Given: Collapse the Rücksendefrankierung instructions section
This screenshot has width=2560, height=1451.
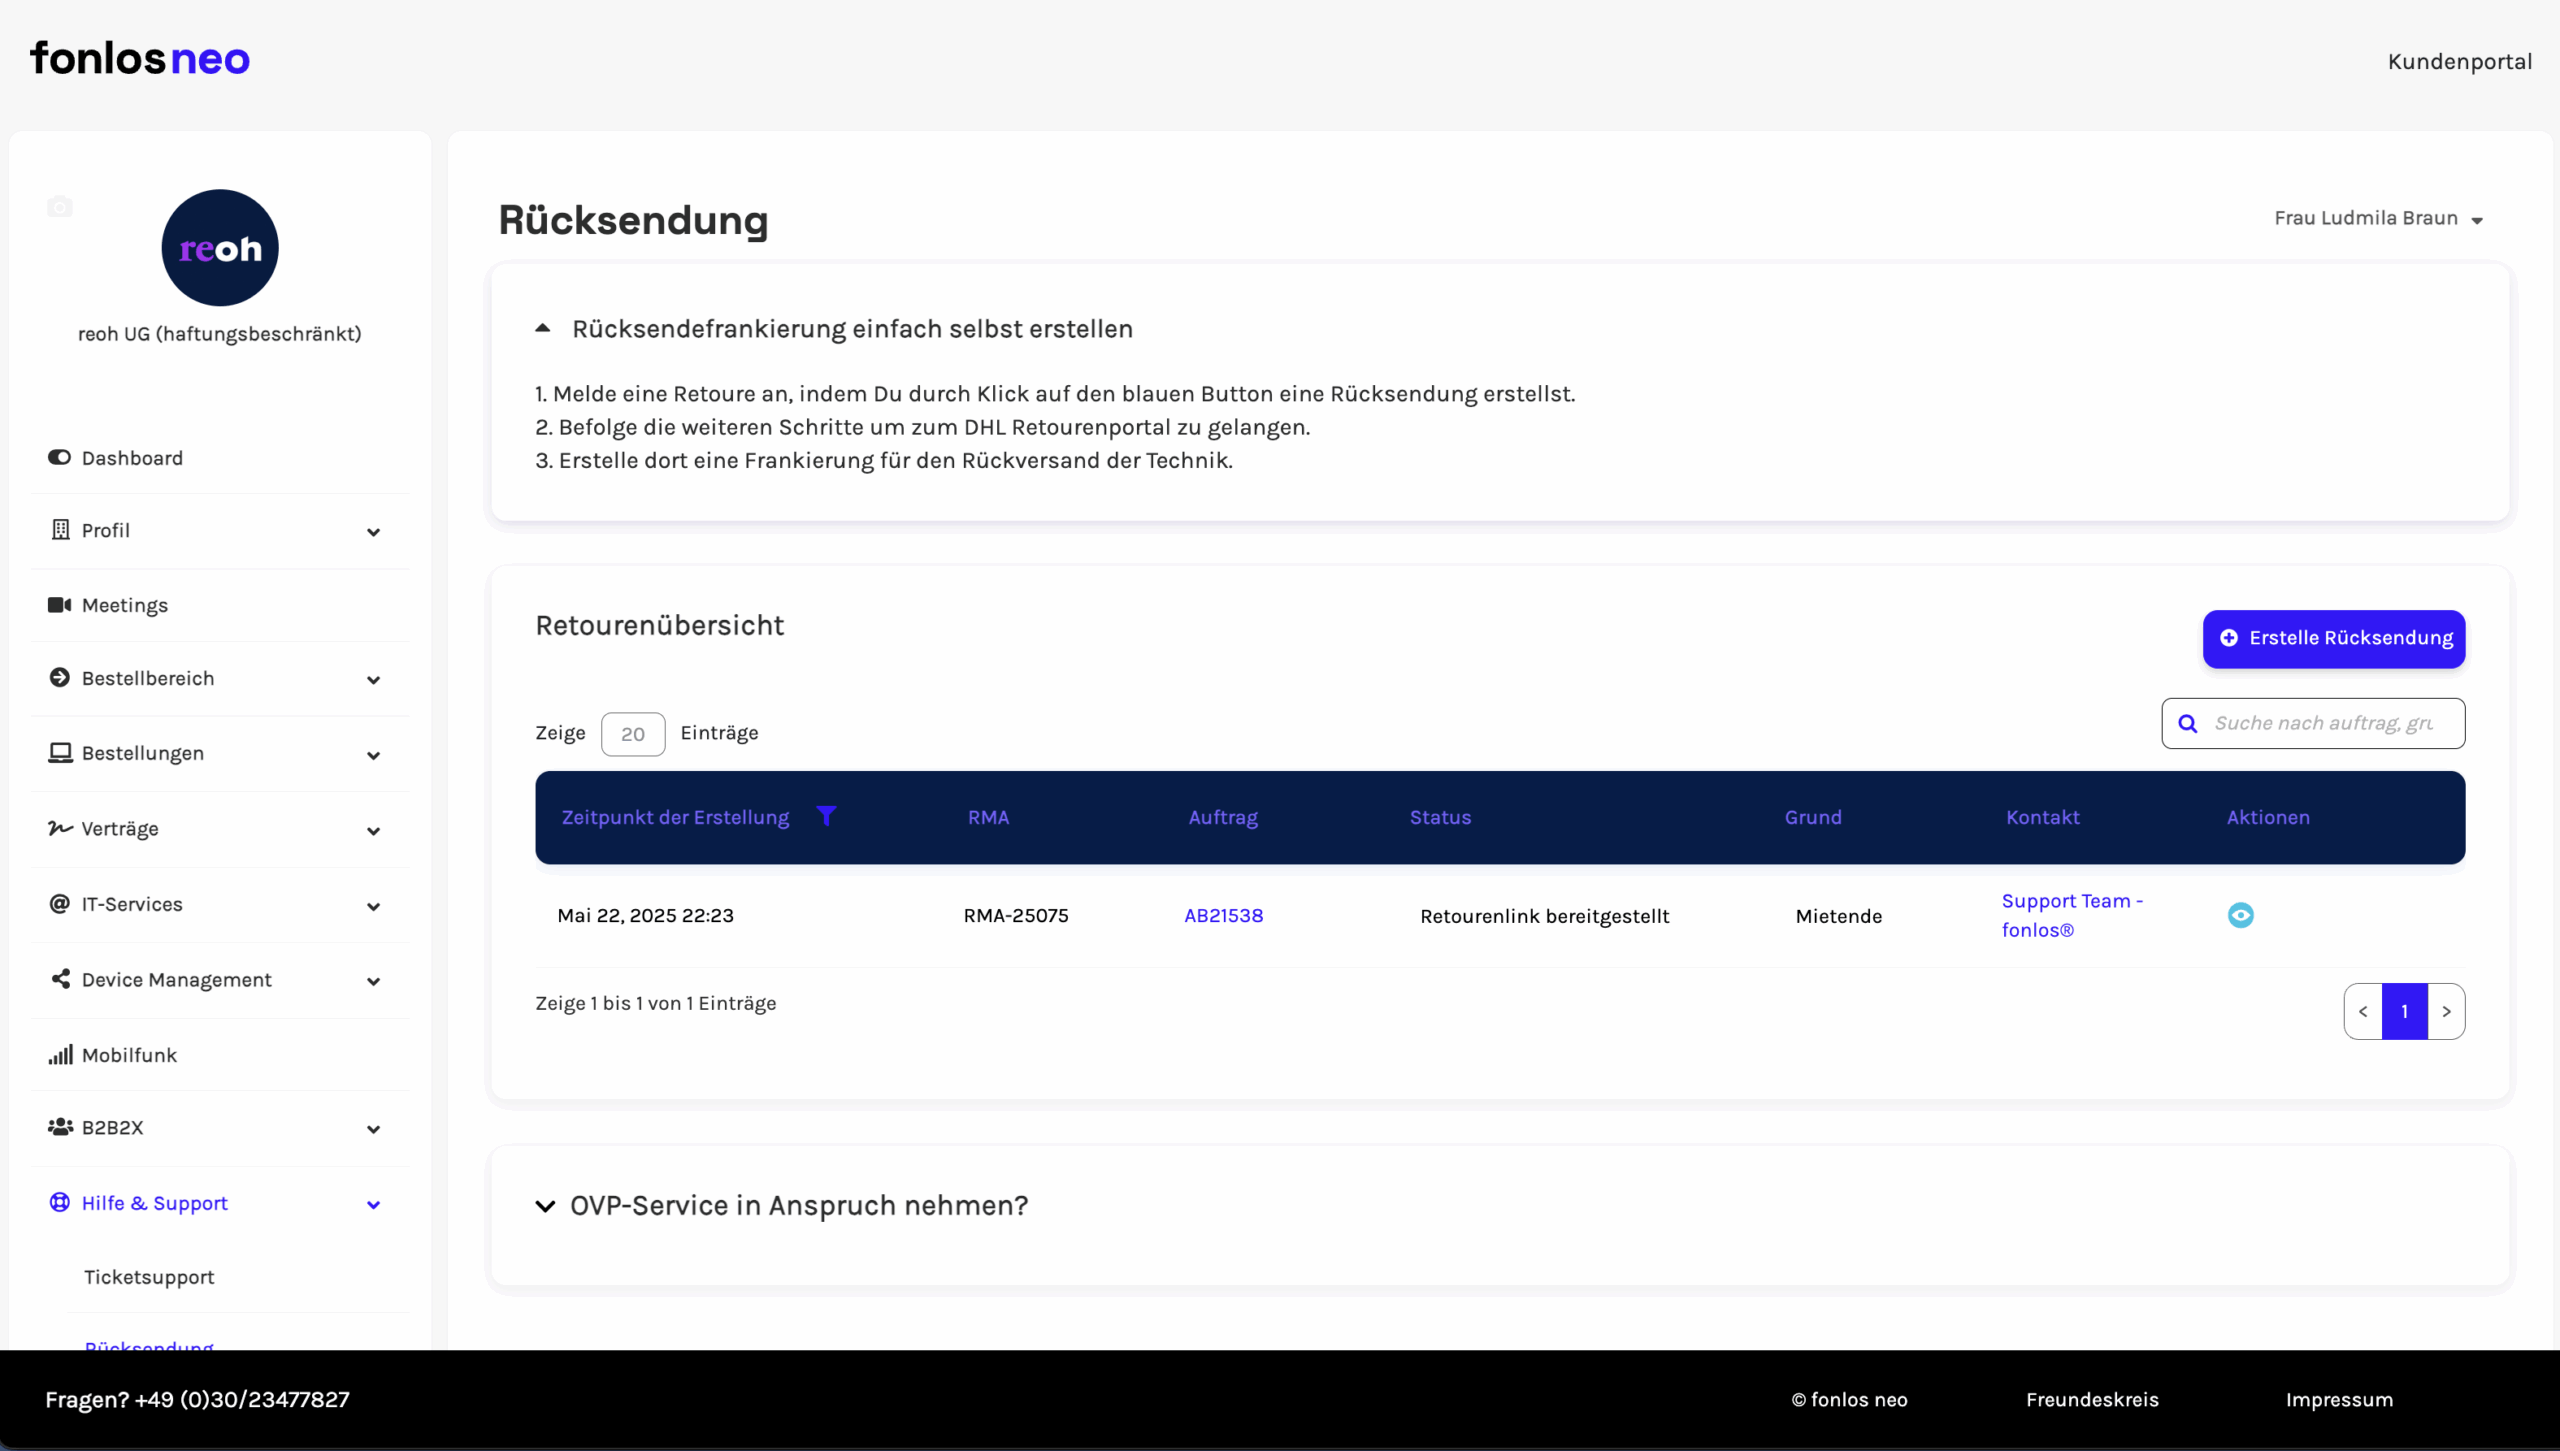Looking at the screenshot, I should 542,328.
